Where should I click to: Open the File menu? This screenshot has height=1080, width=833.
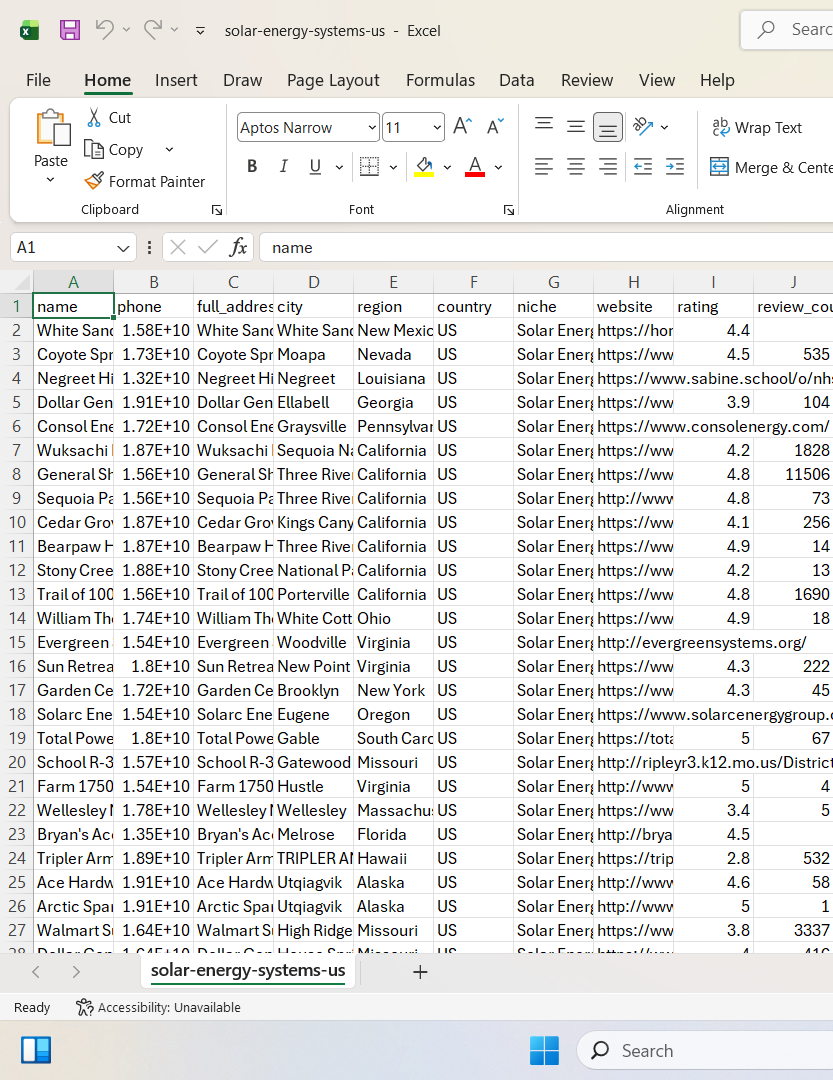click(x=38, y=80)
